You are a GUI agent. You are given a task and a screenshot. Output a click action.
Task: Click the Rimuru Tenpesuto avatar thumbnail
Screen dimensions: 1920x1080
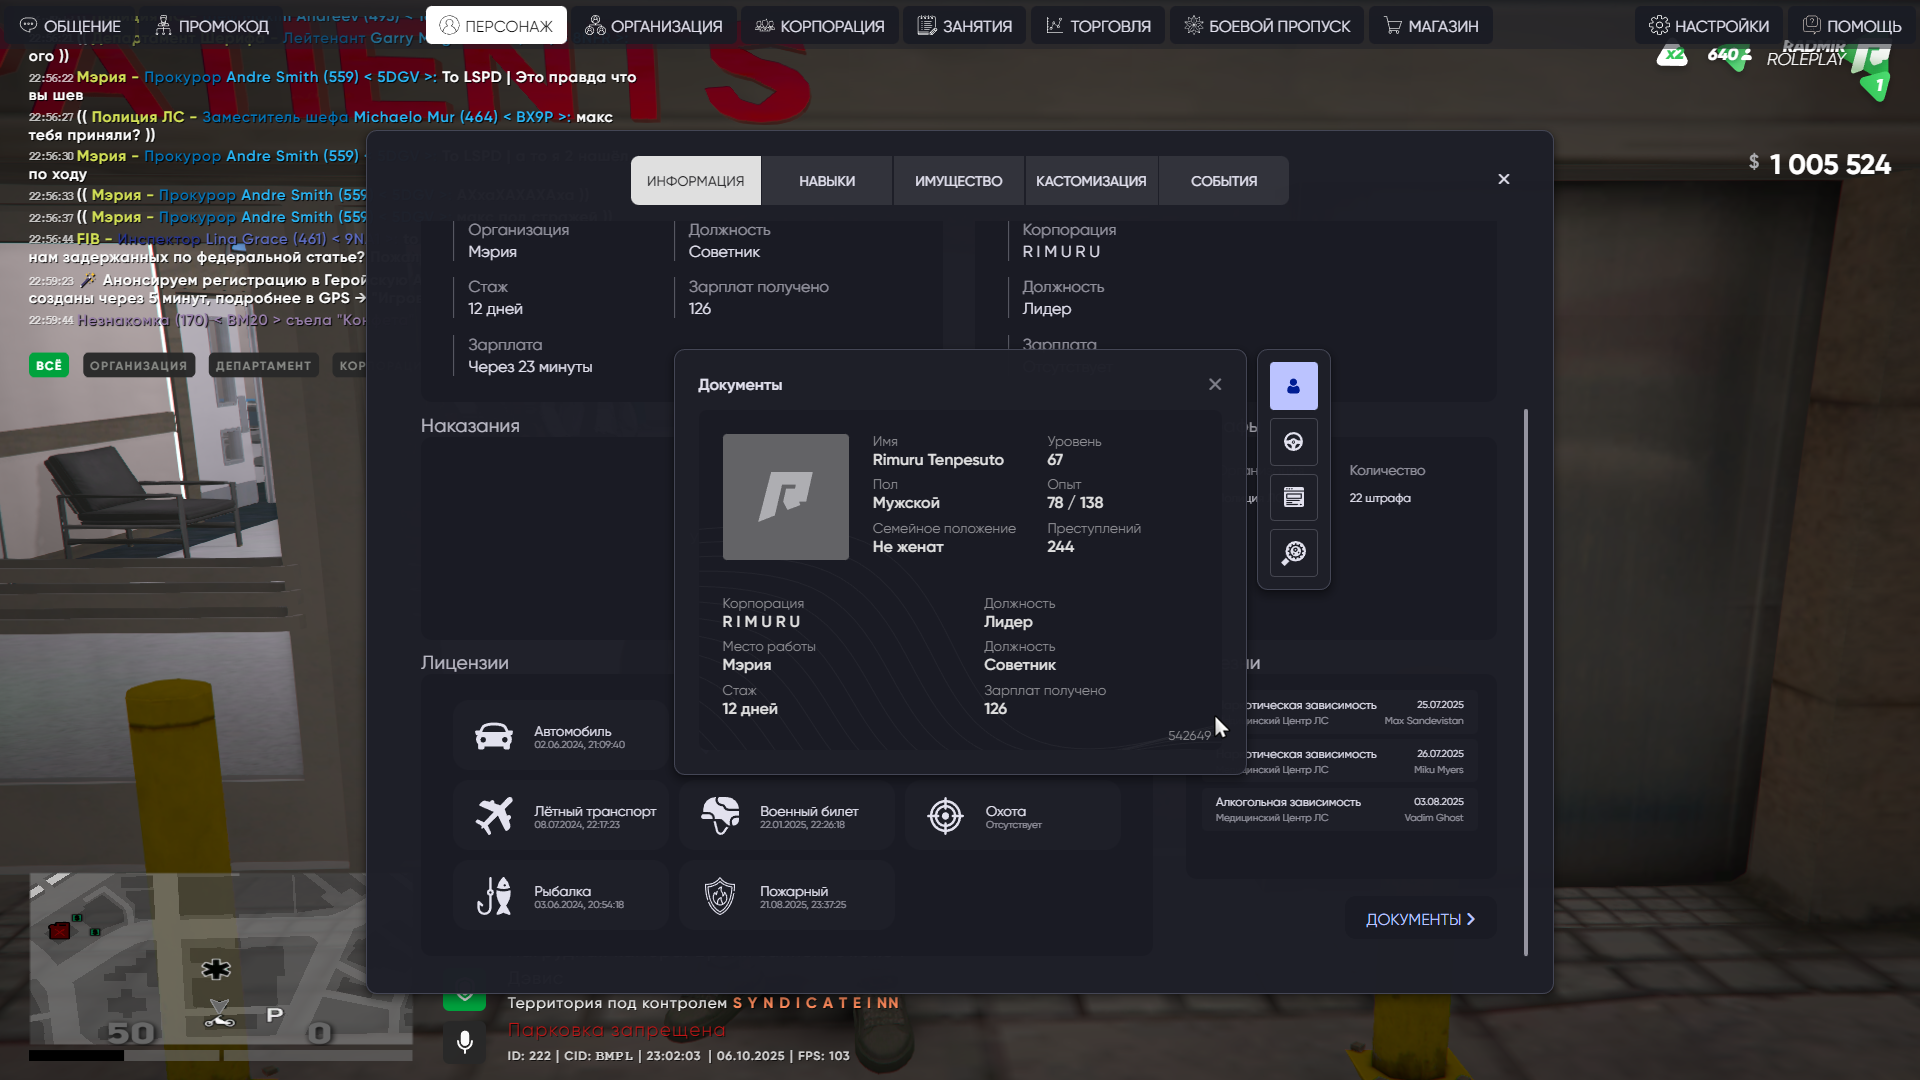tap(785, 497)
